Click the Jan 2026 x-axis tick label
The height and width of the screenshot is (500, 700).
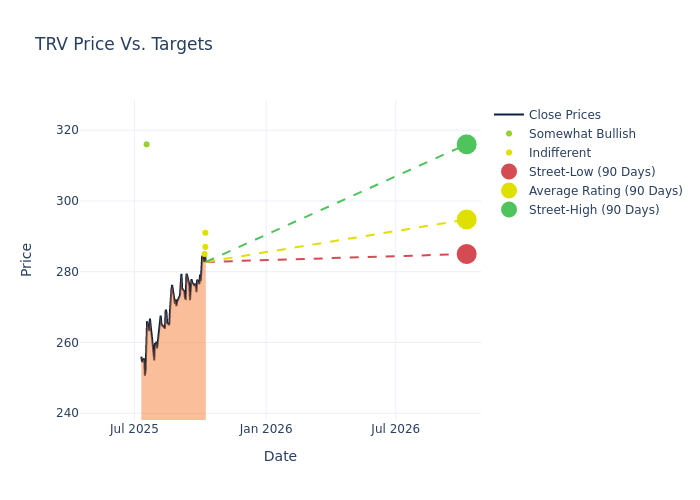coord(266,429)
